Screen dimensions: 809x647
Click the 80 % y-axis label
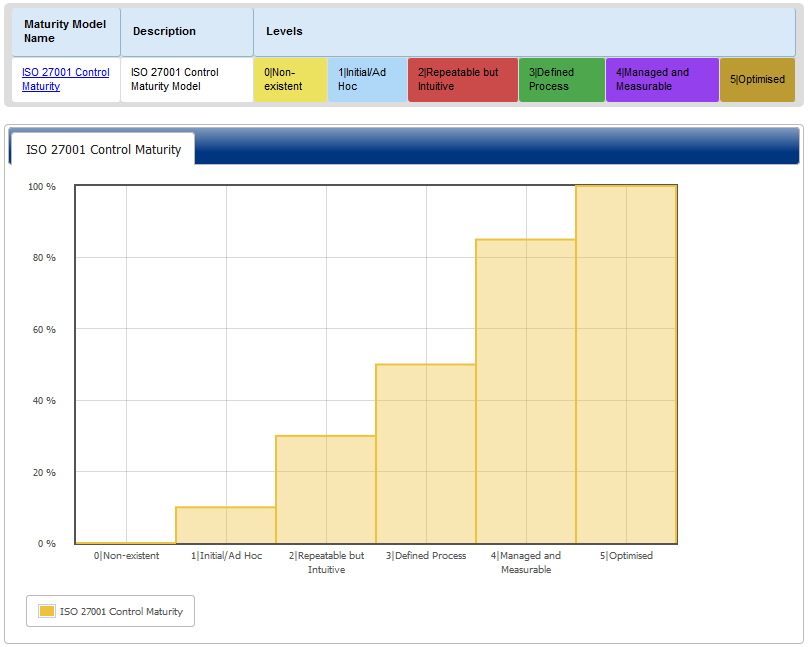[x=44, y=258]
